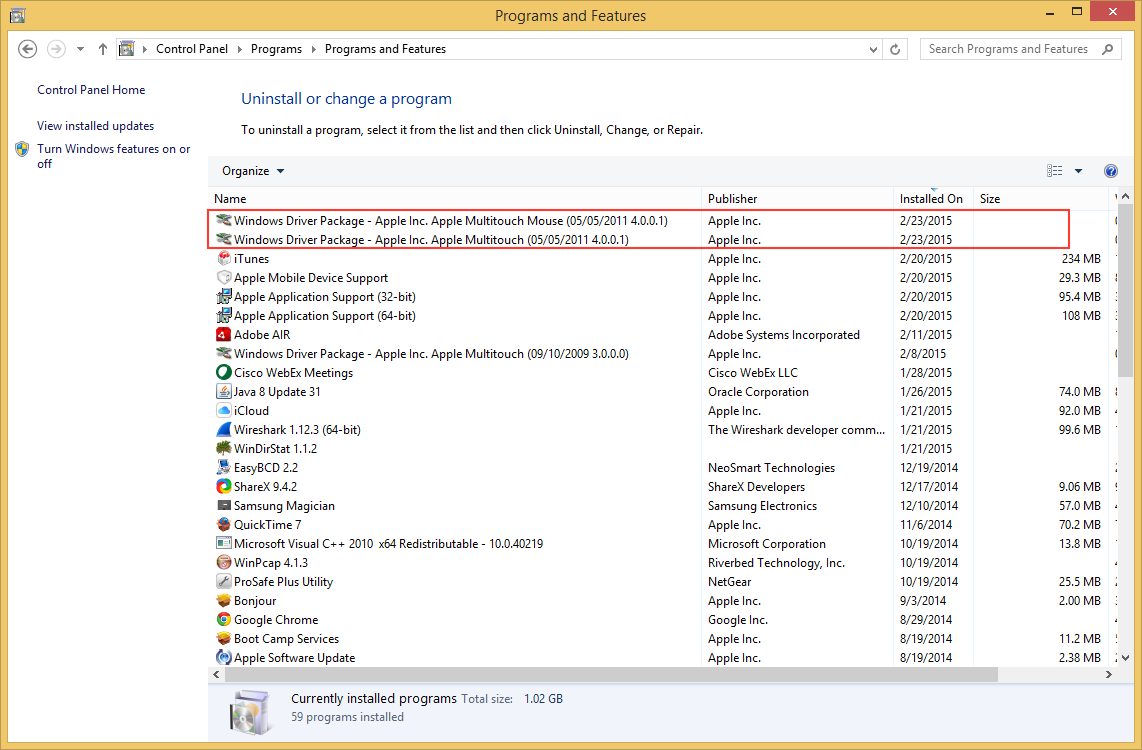Image resolution: width=1142 pixels, height=750 pixels.
Task: Select the EasyBCD 2.2 icon
Action: click(x=224, y=467)
